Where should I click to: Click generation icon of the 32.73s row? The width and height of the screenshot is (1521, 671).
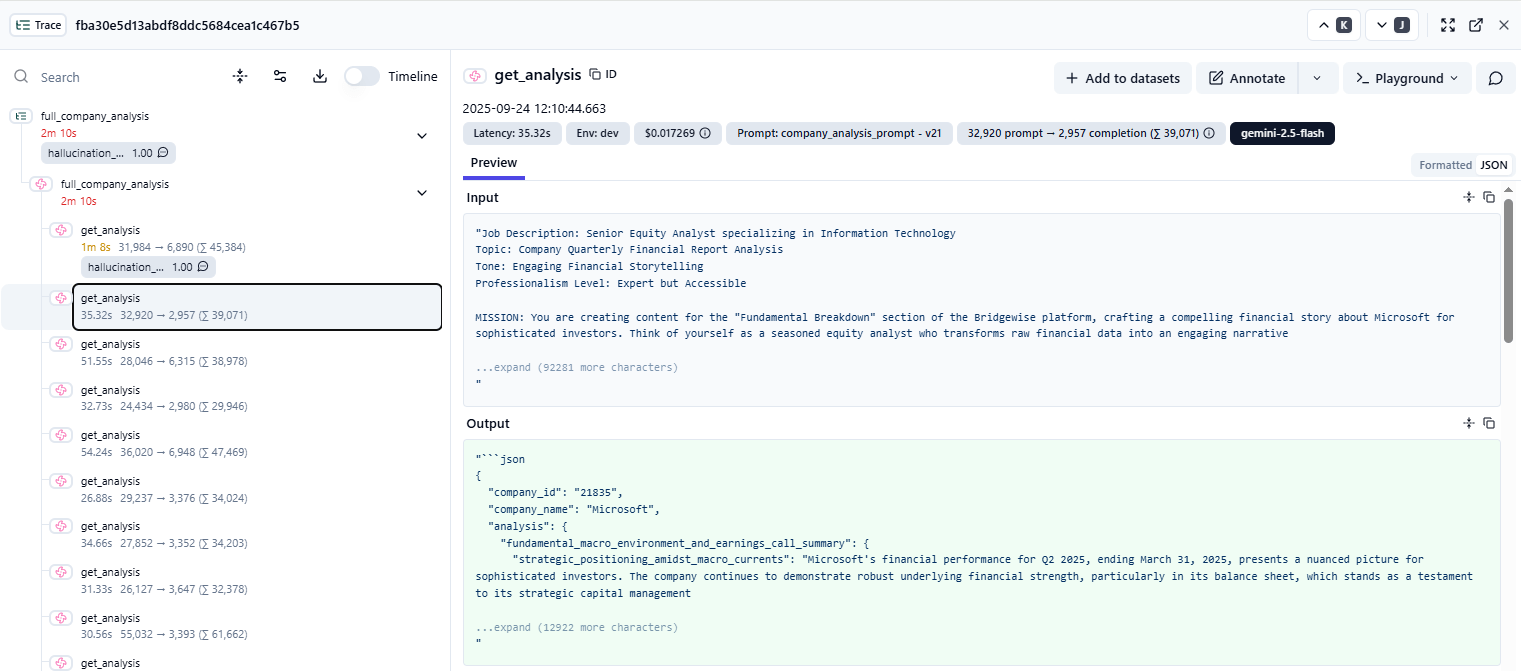coord(61,390)
